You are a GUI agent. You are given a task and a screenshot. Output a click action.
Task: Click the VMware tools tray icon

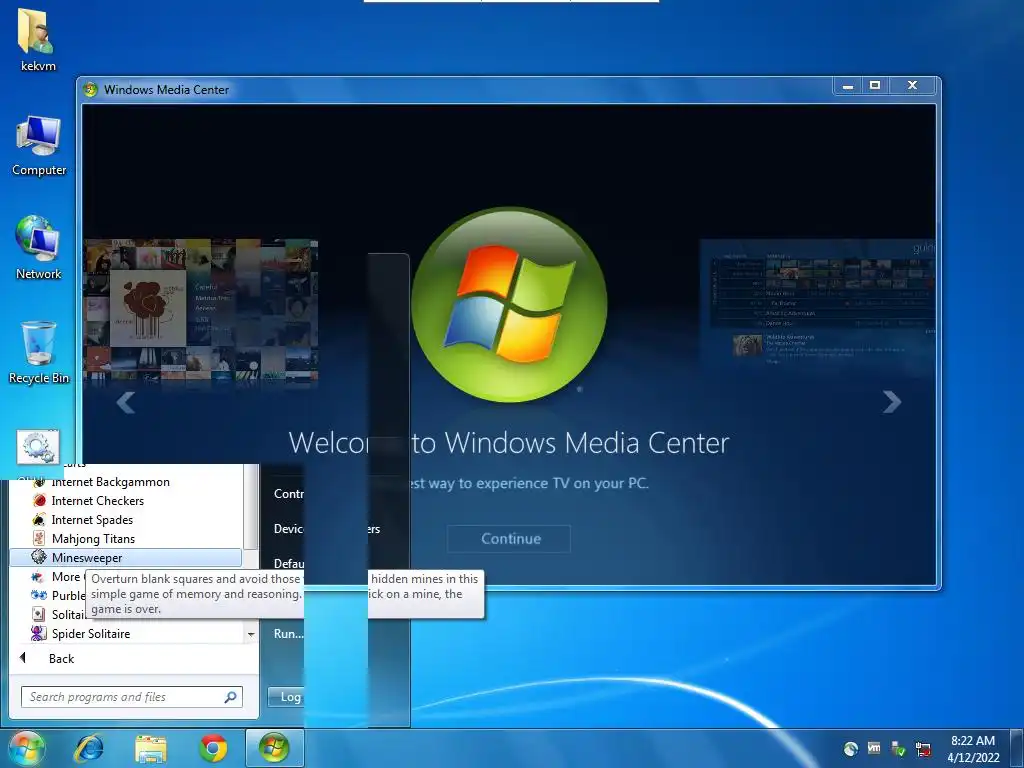coord(874,748)
